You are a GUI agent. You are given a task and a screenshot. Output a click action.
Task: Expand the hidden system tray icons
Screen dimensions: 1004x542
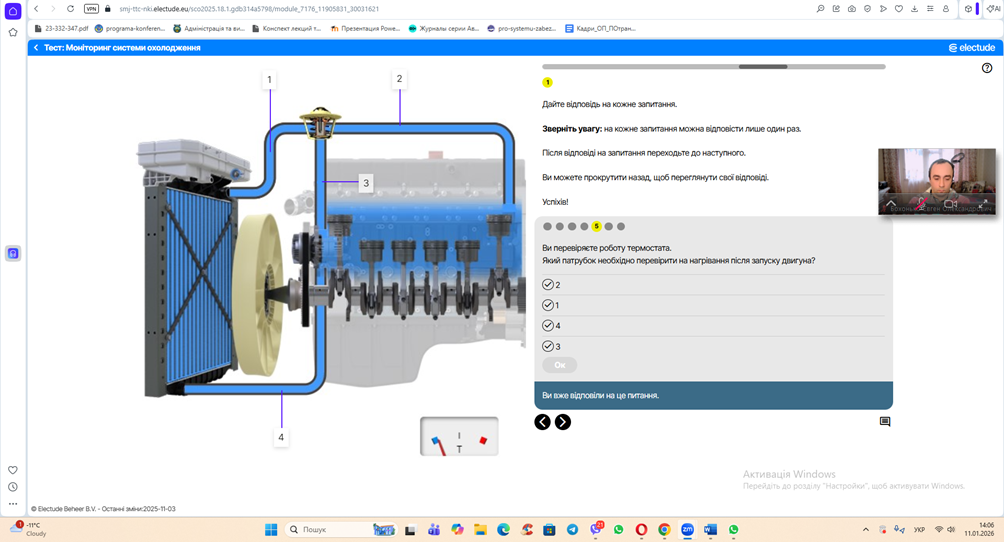click(x=866, y=529)
